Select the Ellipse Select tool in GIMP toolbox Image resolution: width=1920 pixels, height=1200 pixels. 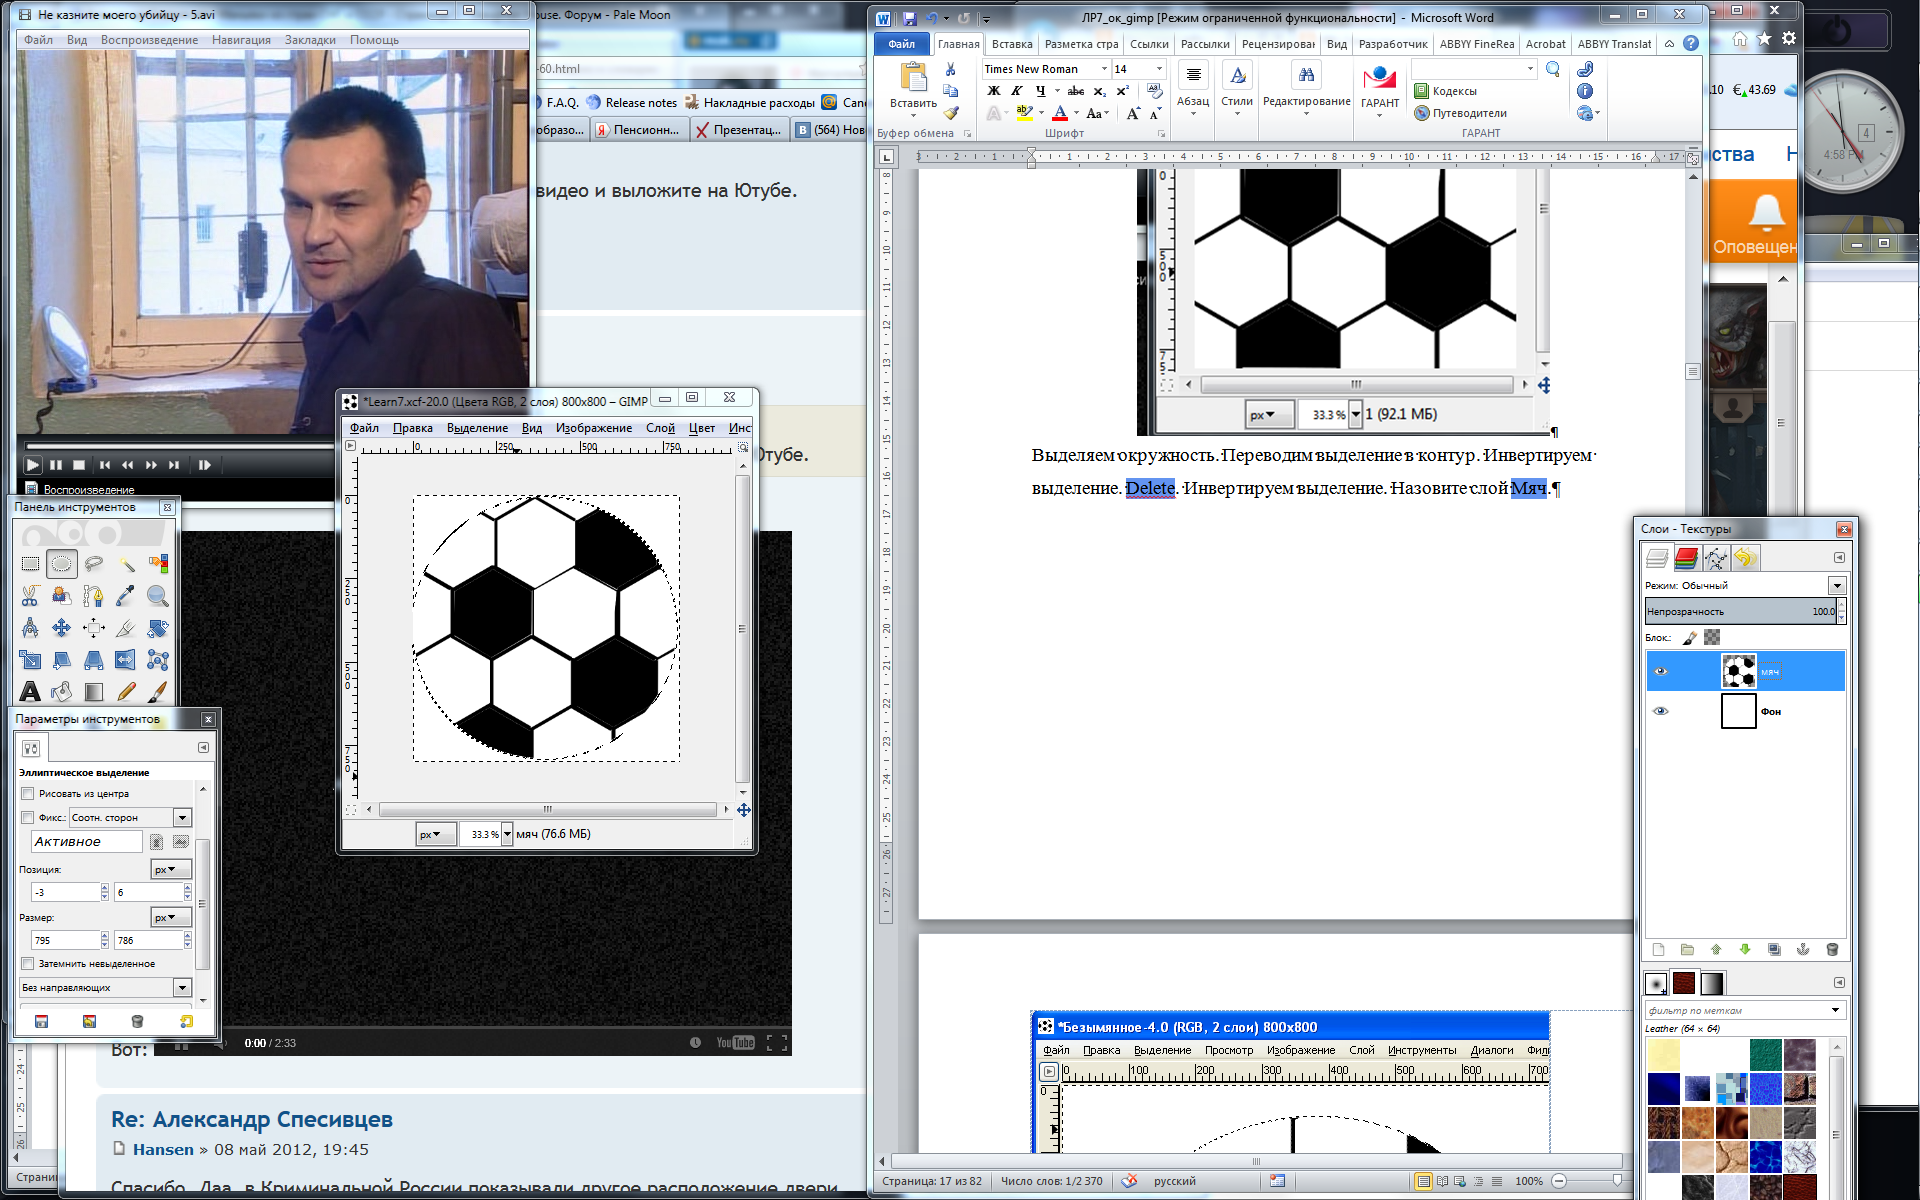click(x=62, y=564)
